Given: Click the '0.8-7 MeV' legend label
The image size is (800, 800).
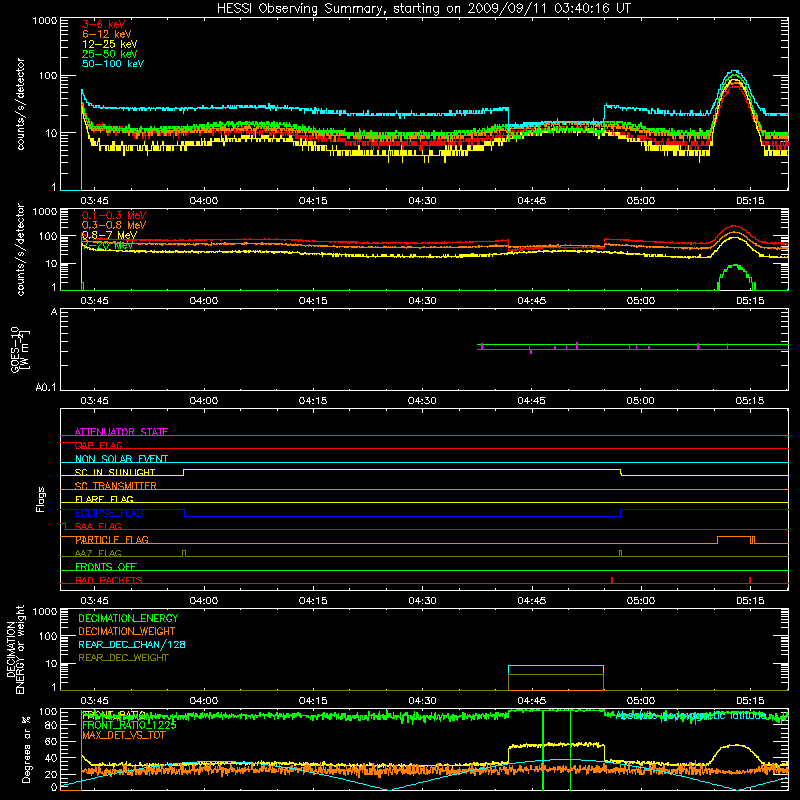Looking at the screenshot, I should tap(109, 235).
